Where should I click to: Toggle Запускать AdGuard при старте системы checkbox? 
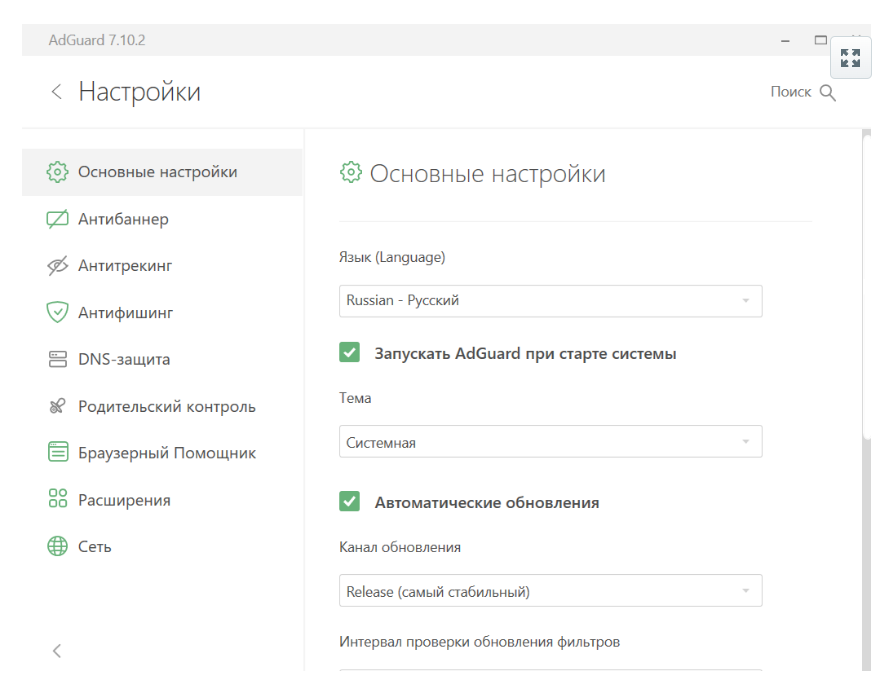(x=349, y=353)
